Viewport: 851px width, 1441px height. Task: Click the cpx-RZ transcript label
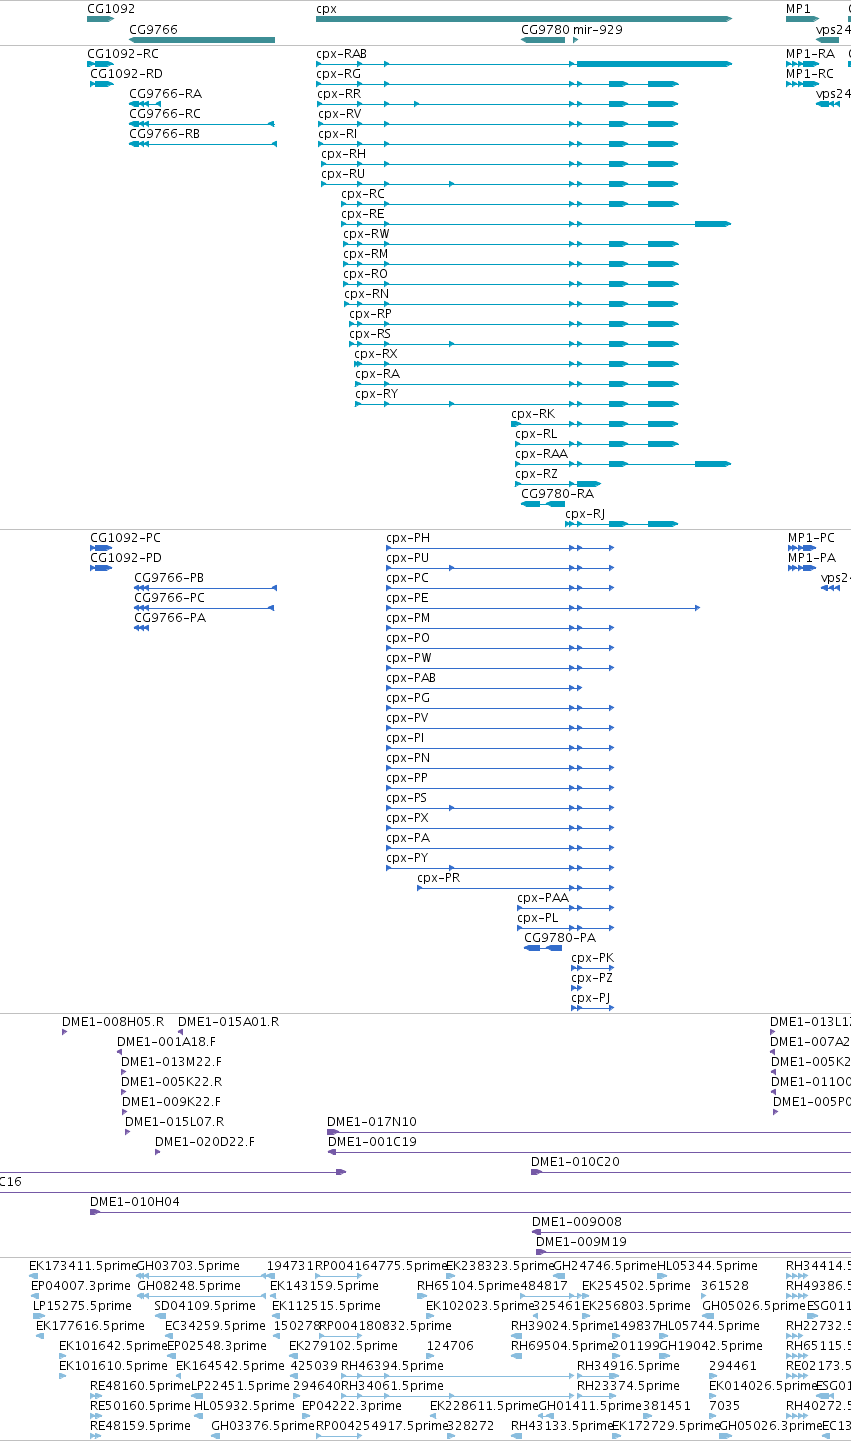[537, 474]
